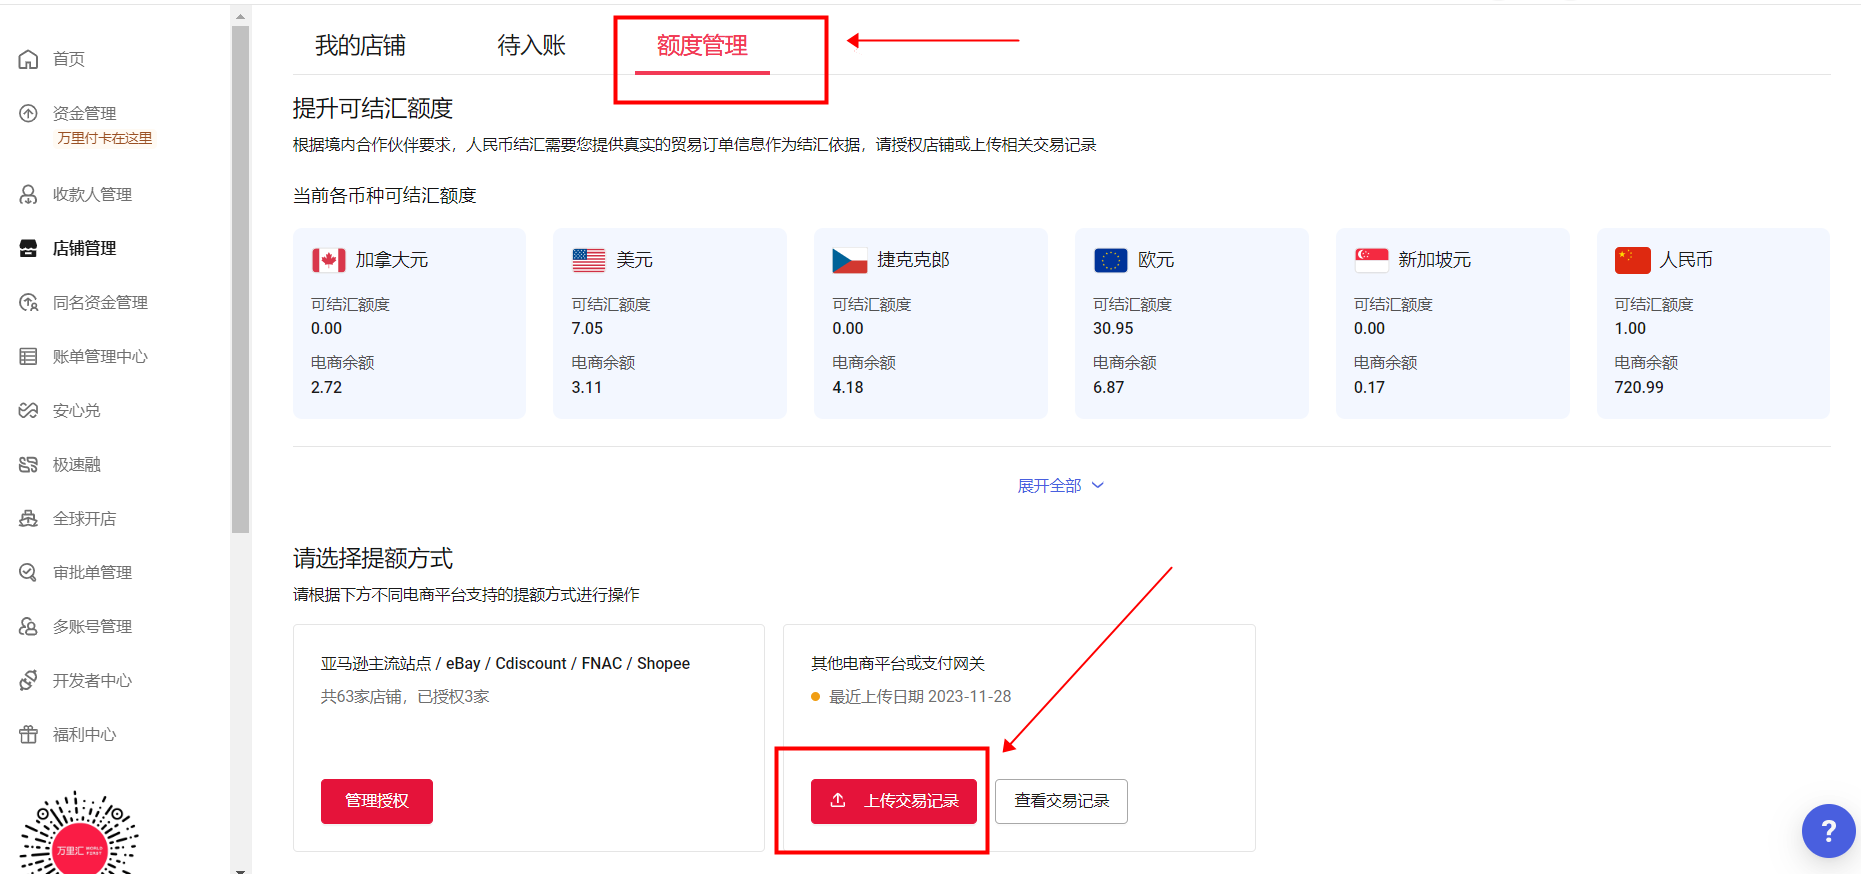Click the 查看交易记录 button
Viewport: 1861px width, 874px height.
coord(1061,801)
